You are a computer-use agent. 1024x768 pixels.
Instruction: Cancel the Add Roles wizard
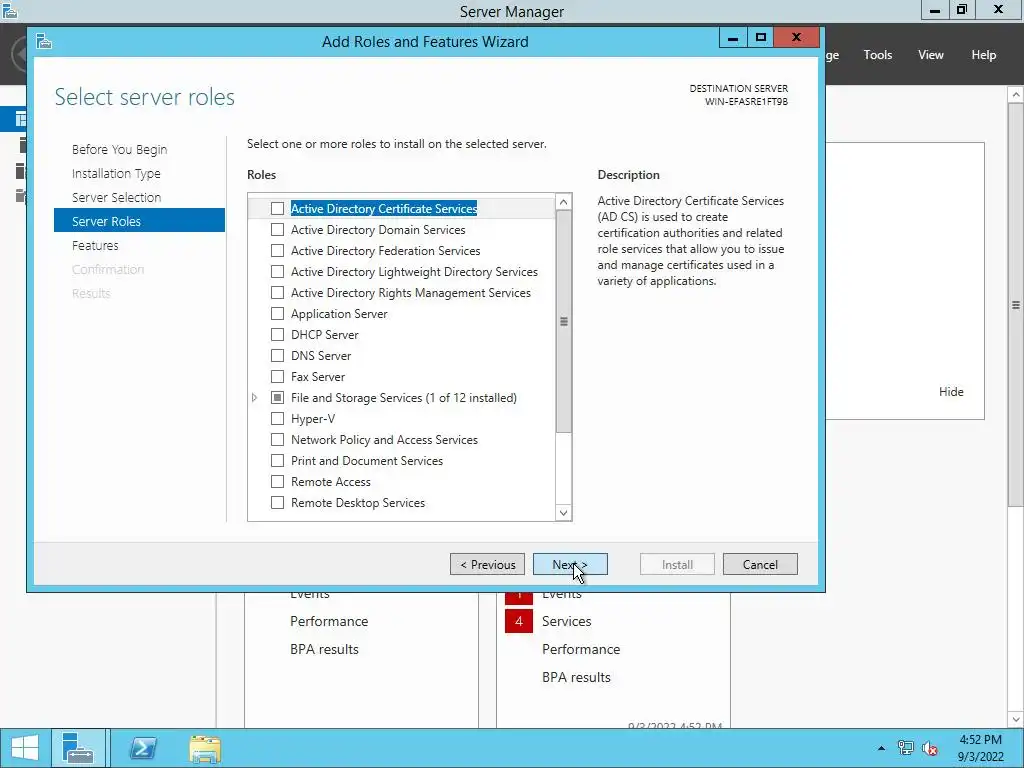[760, 564]
